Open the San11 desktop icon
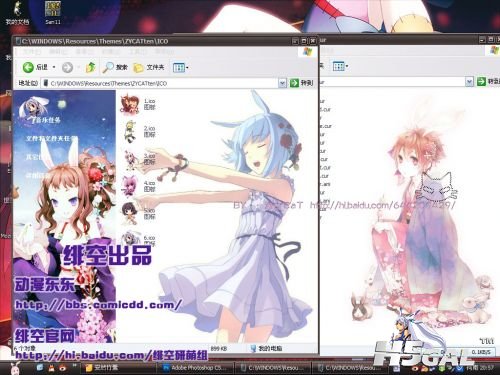Screen dimensions: 500x375 53,13
